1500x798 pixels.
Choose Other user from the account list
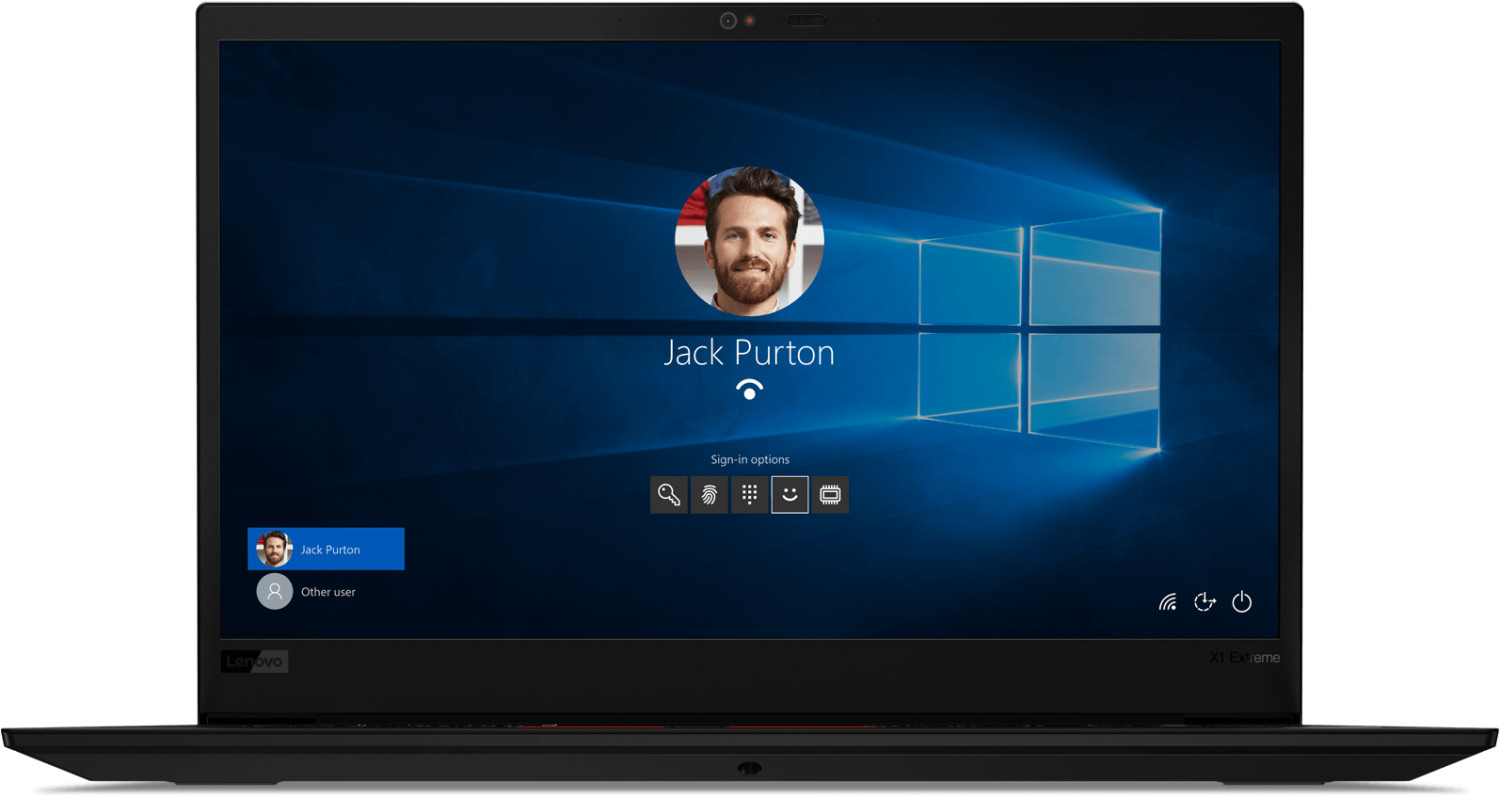click(x=325, y=591)
